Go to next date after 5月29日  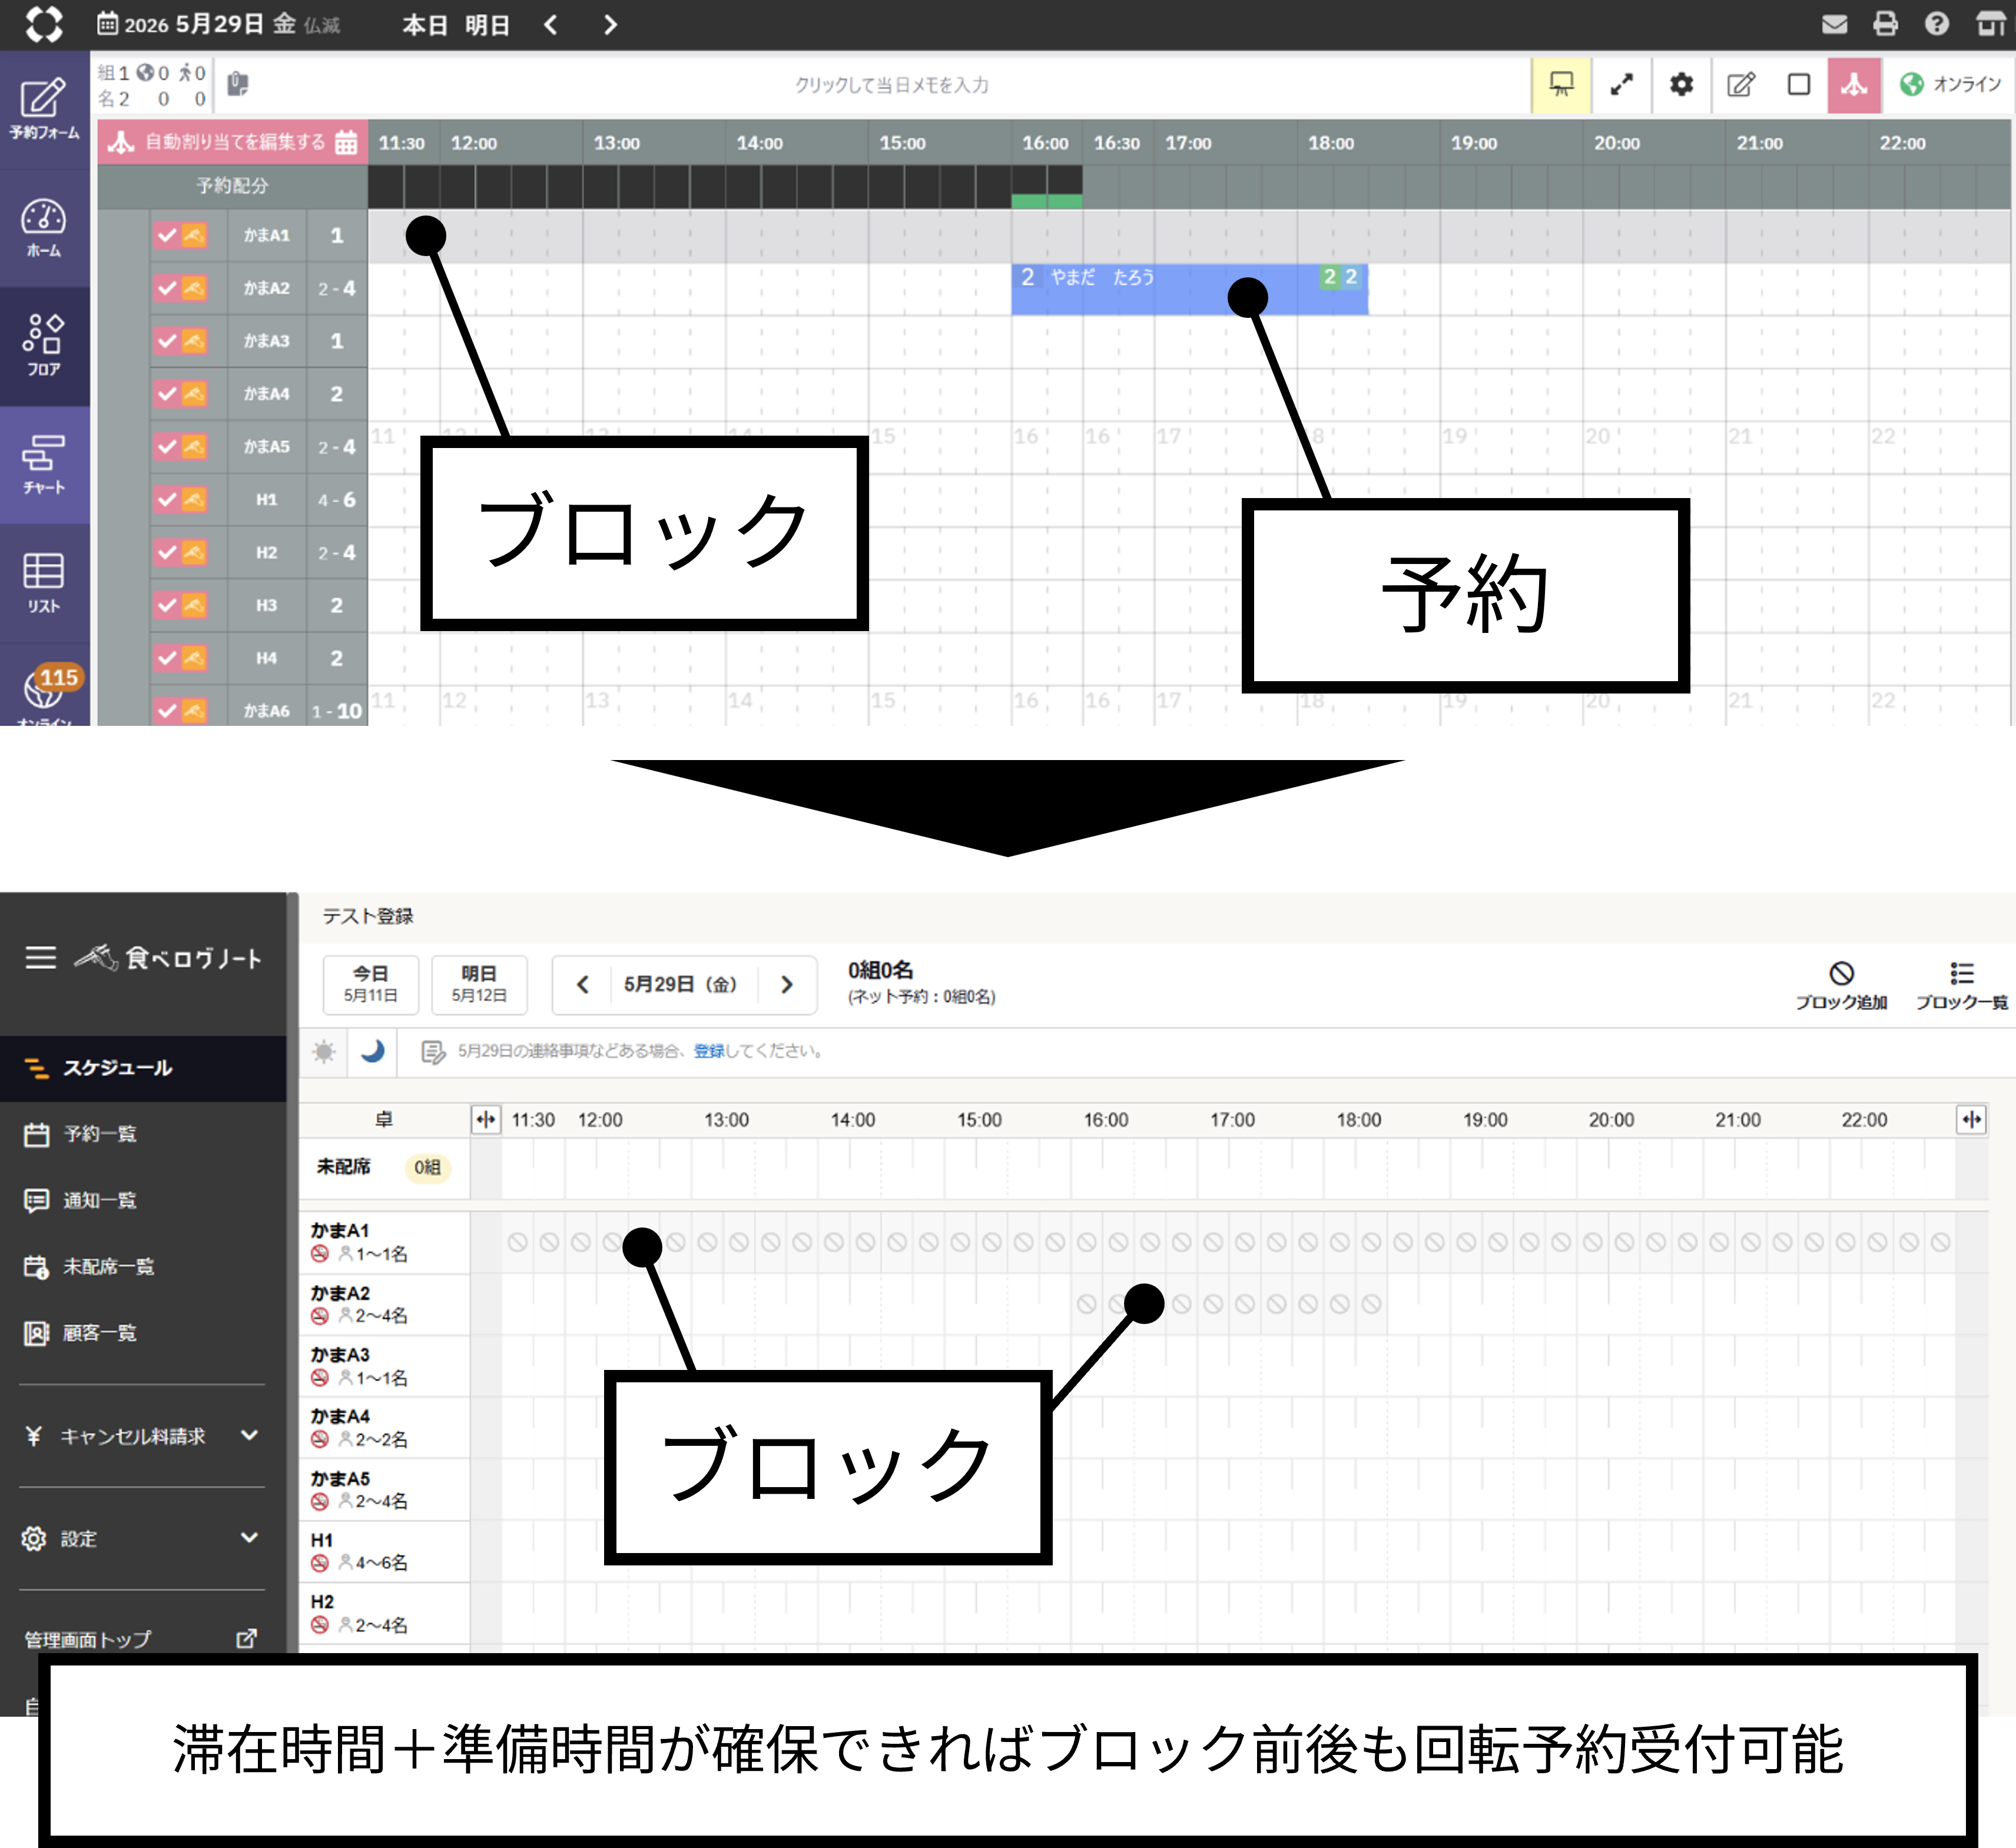click(x=787, y=984)
